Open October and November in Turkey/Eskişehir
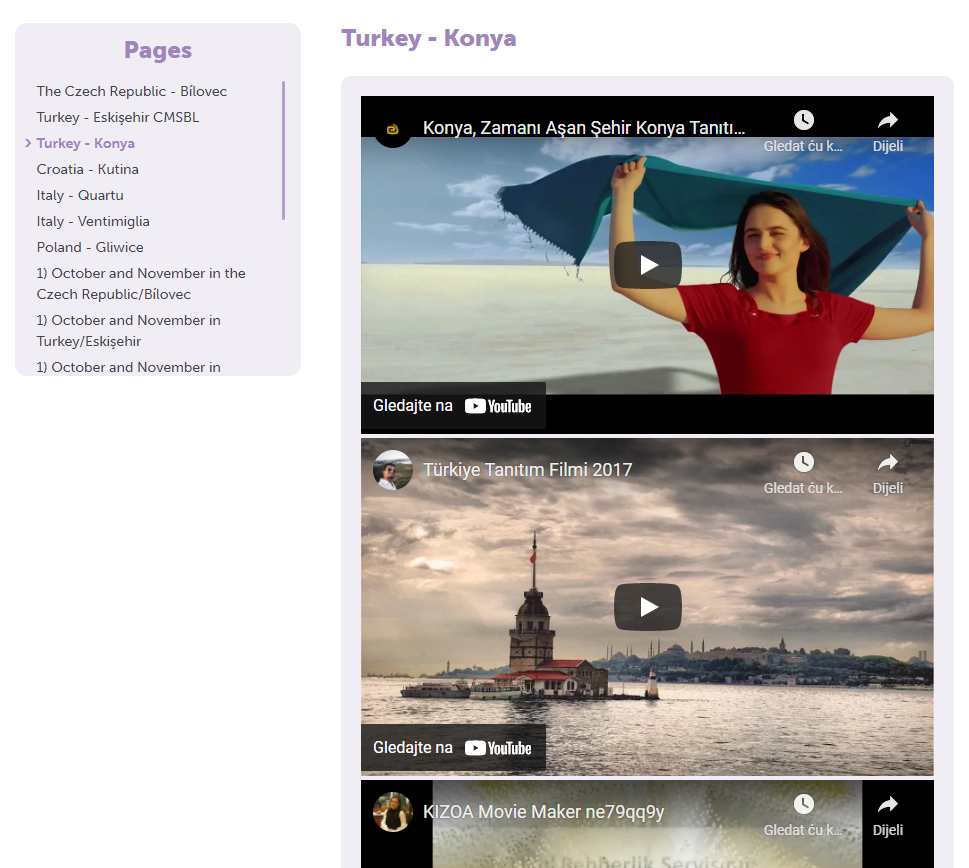969x868 pixels. (x=129, y=331)
